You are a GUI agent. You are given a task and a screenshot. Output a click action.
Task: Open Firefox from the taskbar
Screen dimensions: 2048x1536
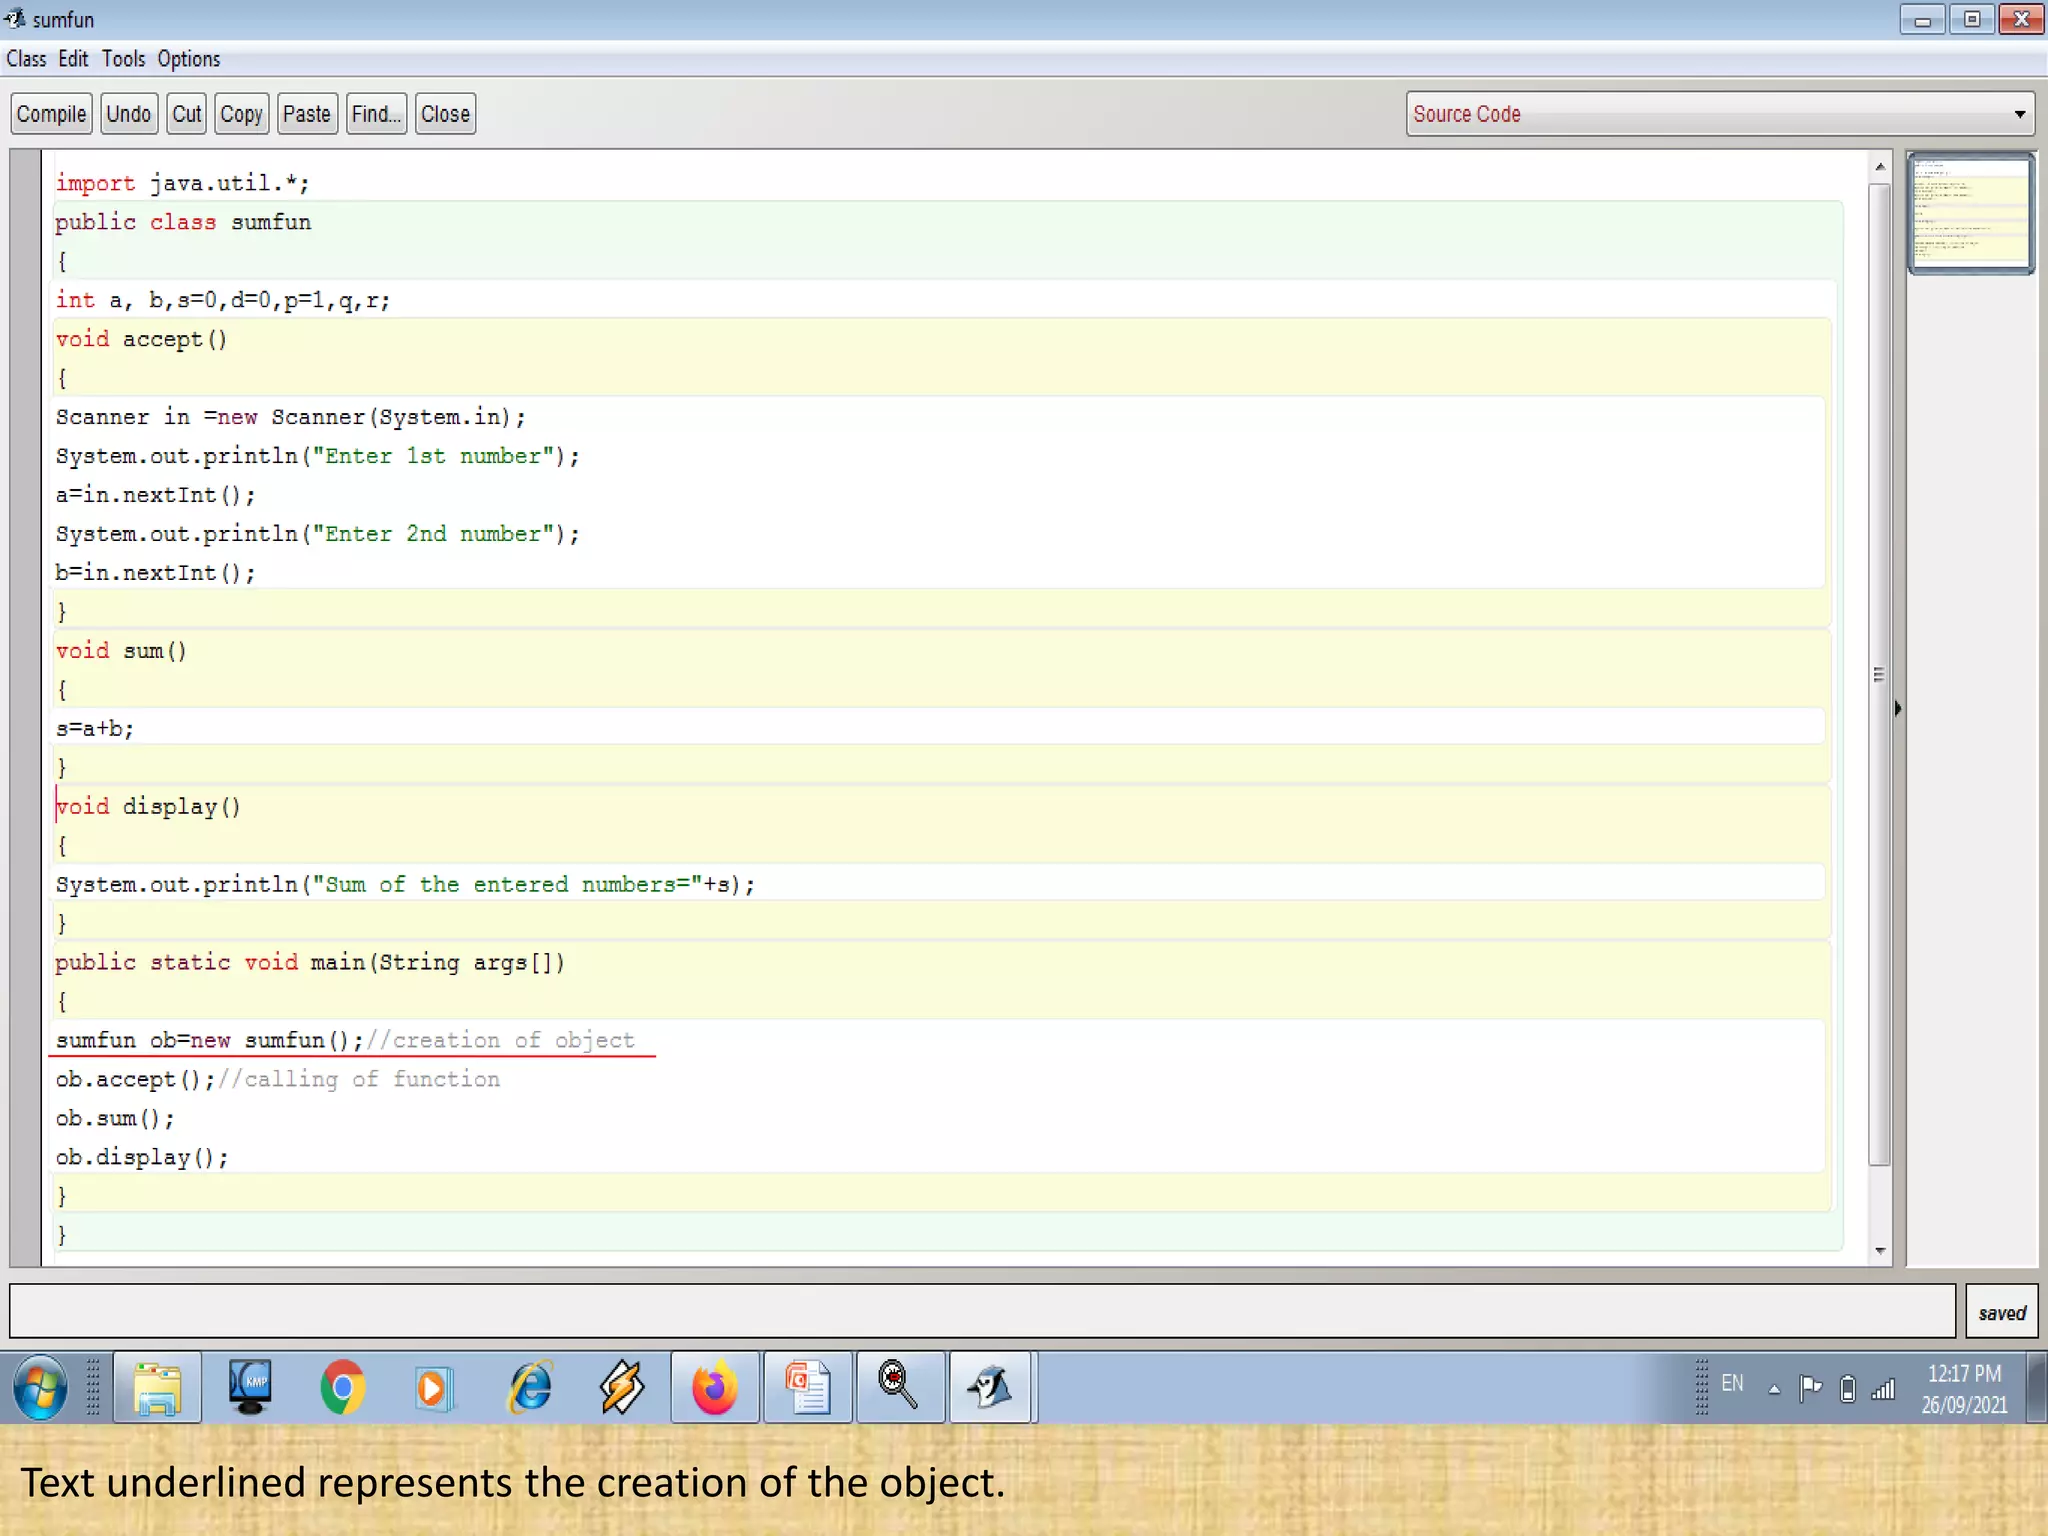pos(714,1387)
